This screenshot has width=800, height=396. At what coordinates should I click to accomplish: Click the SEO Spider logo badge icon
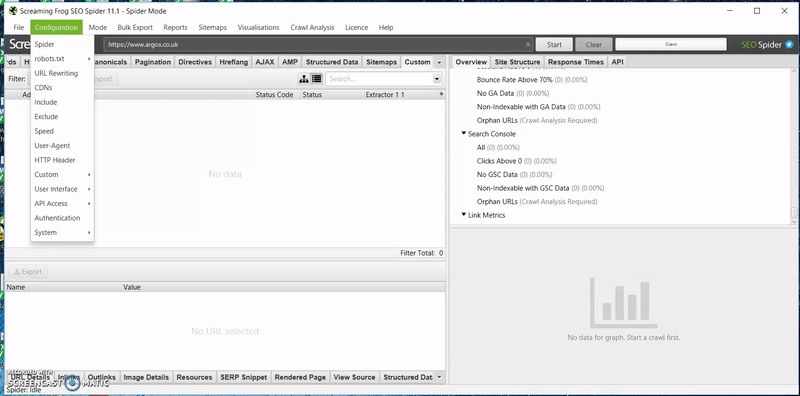pyautogui.click(x=789, y=44)
